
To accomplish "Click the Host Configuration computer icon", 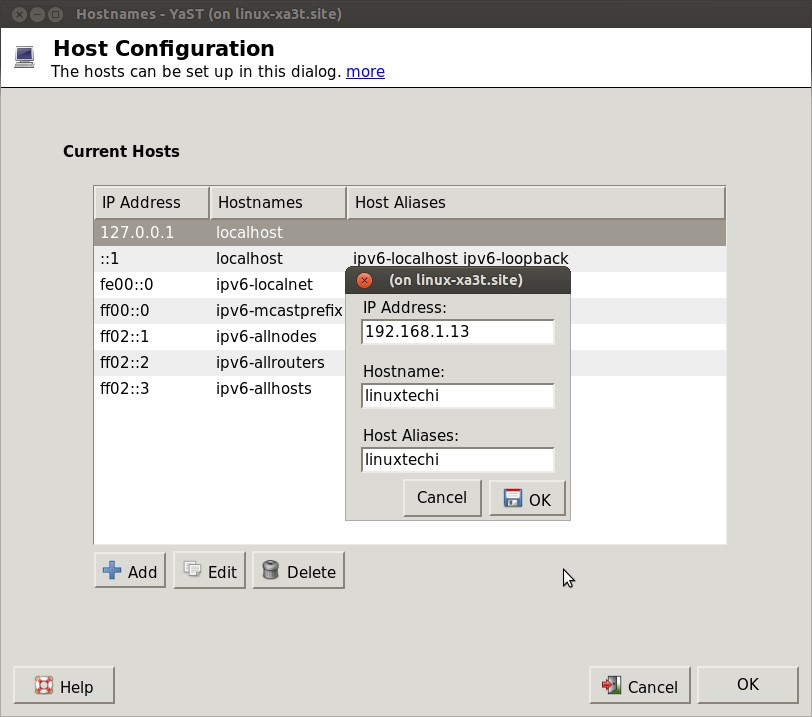I will (x=24, y=57).
